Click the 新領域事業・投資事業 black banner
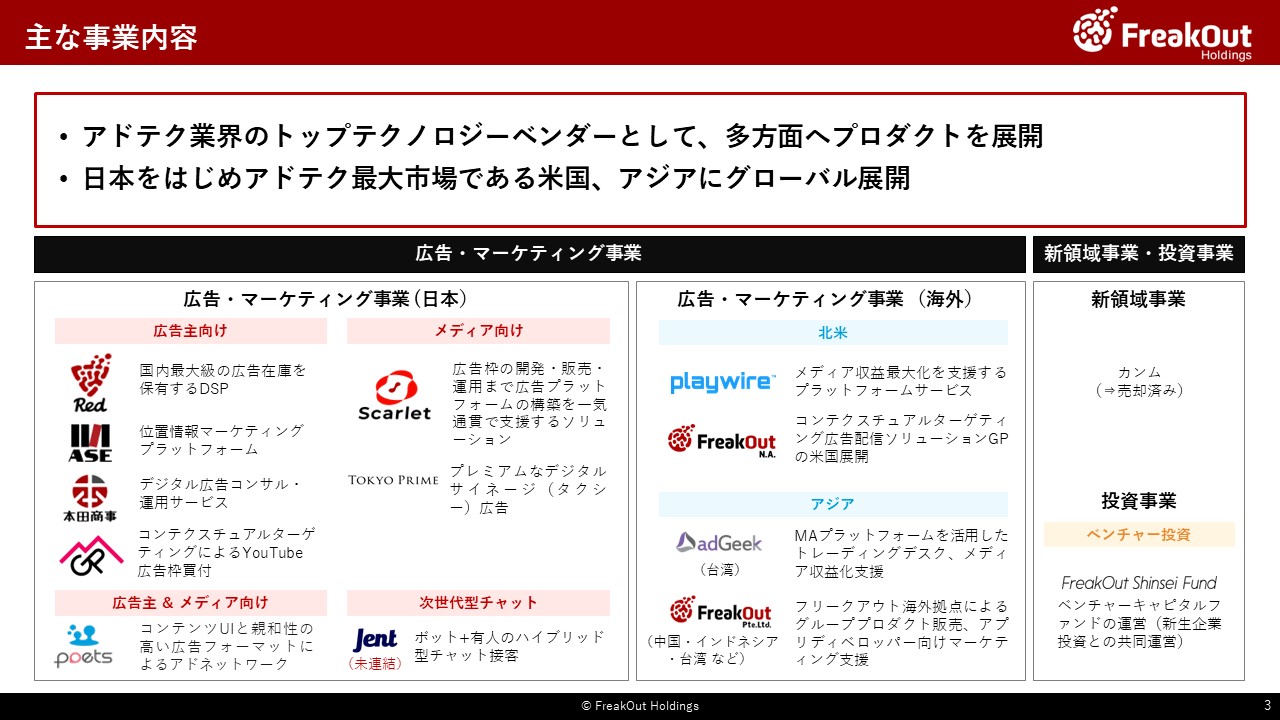Viewport: 1280px width, 720px height. click(x=1139, y=254)
